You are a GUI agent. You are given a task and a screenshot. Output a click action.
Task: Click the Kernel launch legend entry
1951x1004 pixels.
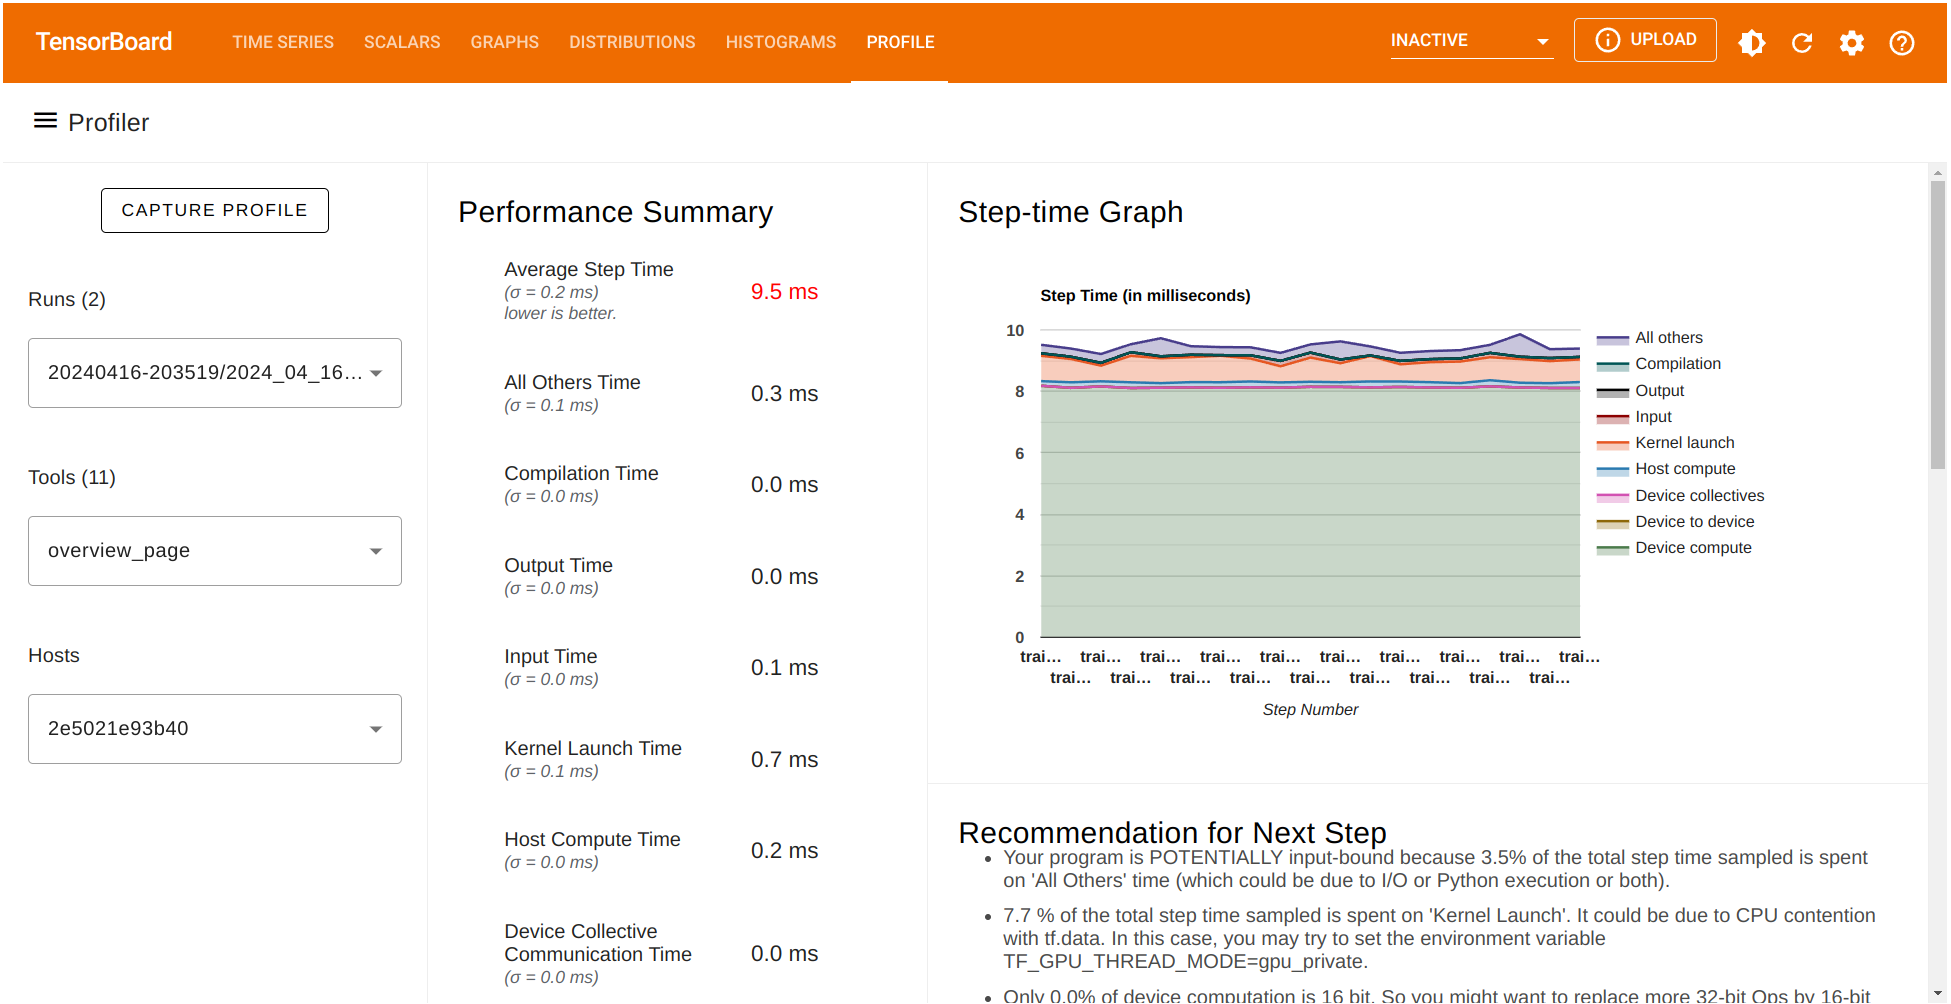click(x=1666, y=443)
